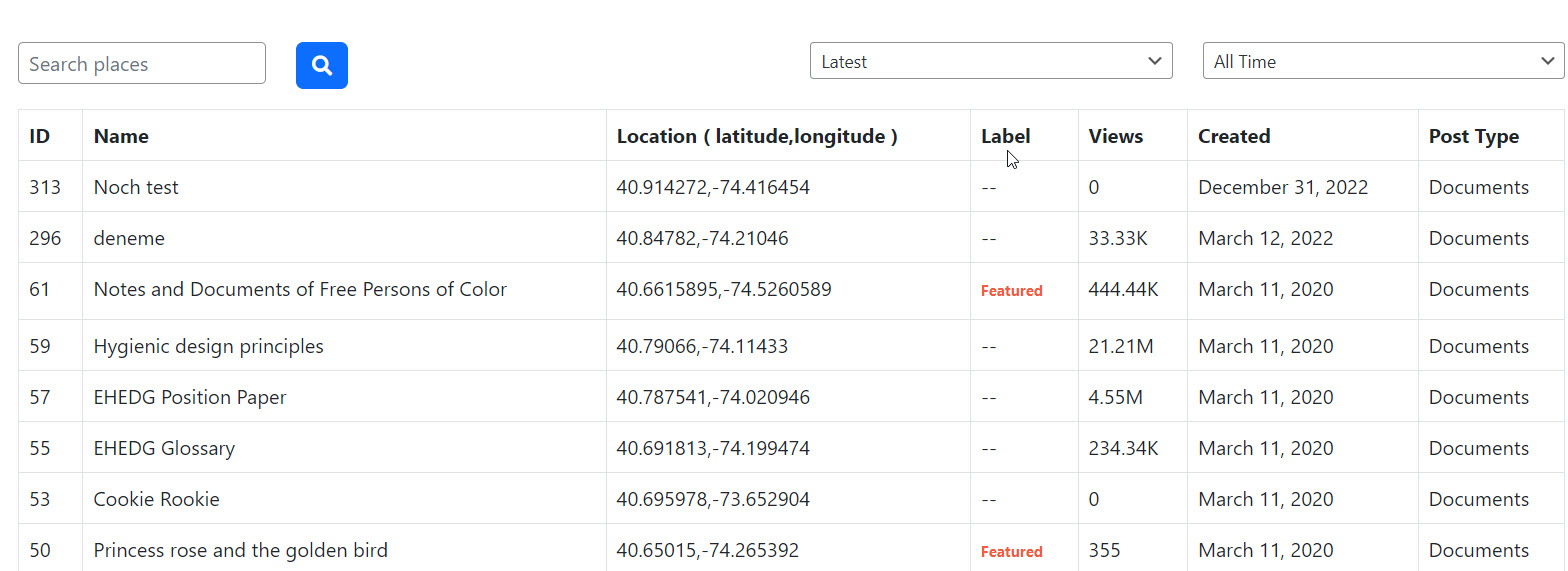Click the Featured label on row 61
The width and height of the screenshot is (1568, 571).
click(x=1011, y=291)
